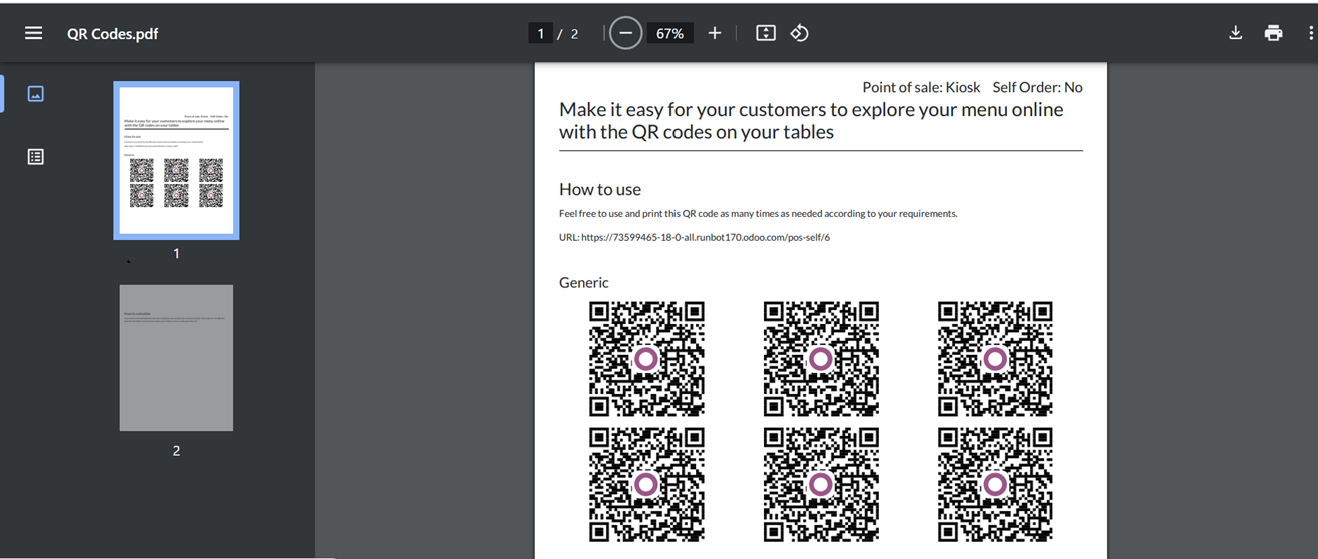This screenshot has height=559, width=1318.
Task: Click the current page number field
Action: [x=540, y=33]
